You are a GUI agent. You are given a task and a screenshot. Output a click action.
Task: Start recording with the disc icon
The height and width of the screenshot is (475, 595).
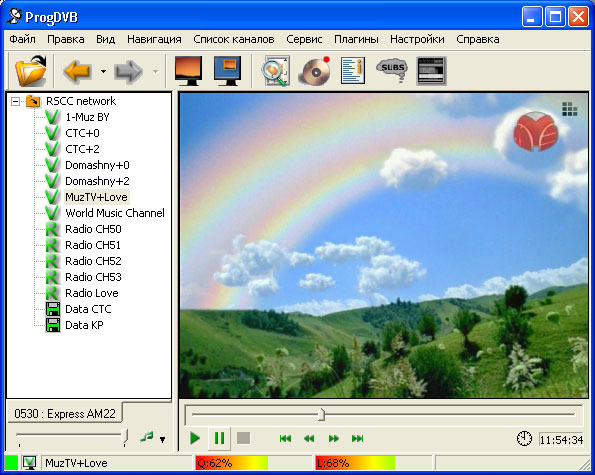click(x=315, y=71)
